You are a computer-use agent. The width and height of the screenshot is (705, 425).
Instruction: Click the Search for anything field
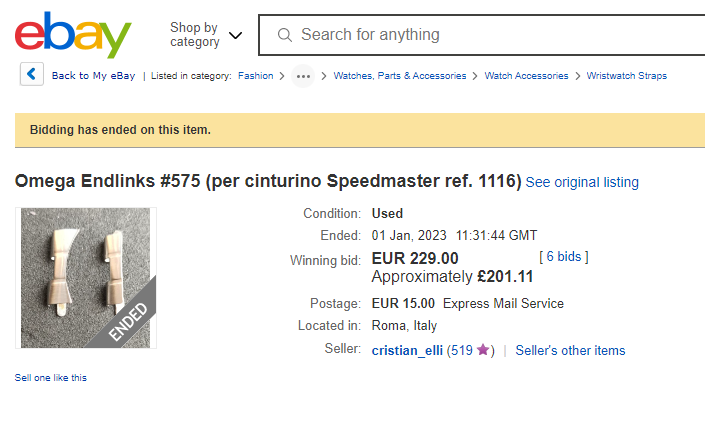point(480,35)
